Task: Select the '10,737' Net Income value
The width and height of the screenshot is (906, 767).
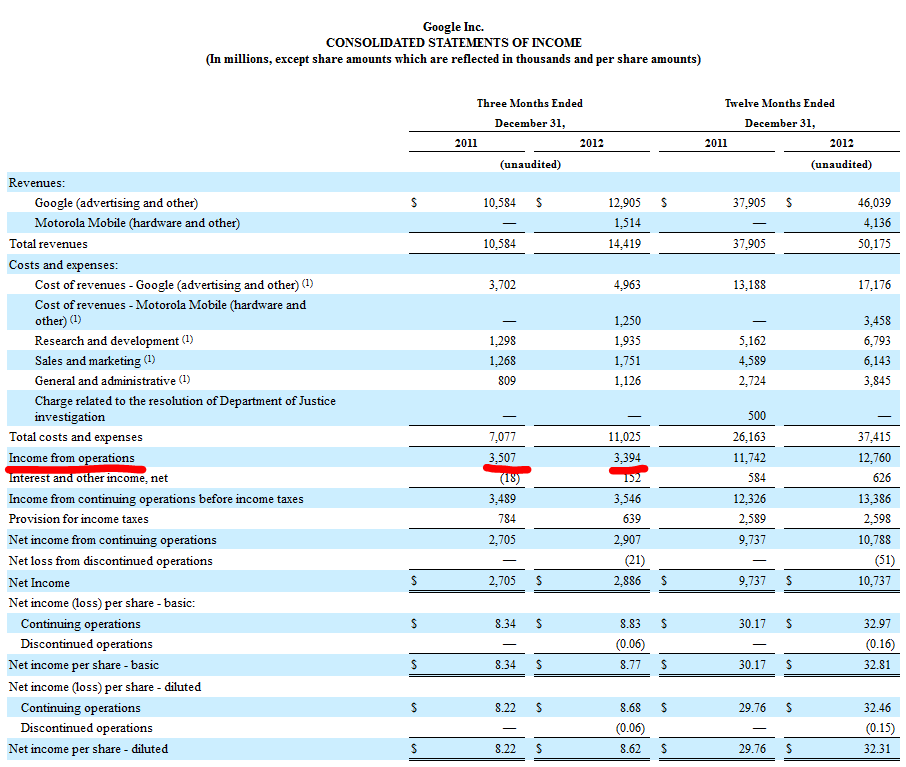Action: [x=874, y=581]
